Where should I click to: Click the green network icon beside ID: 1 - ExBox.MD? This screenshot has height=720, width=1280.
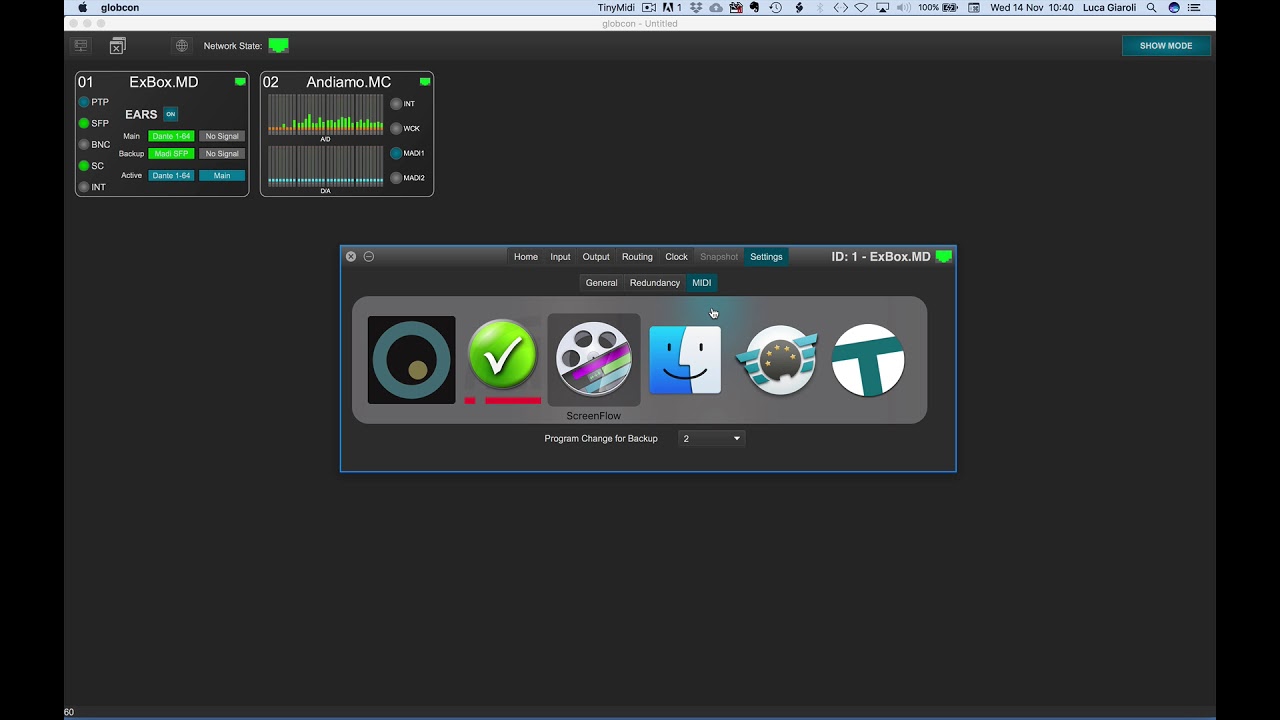943,257
